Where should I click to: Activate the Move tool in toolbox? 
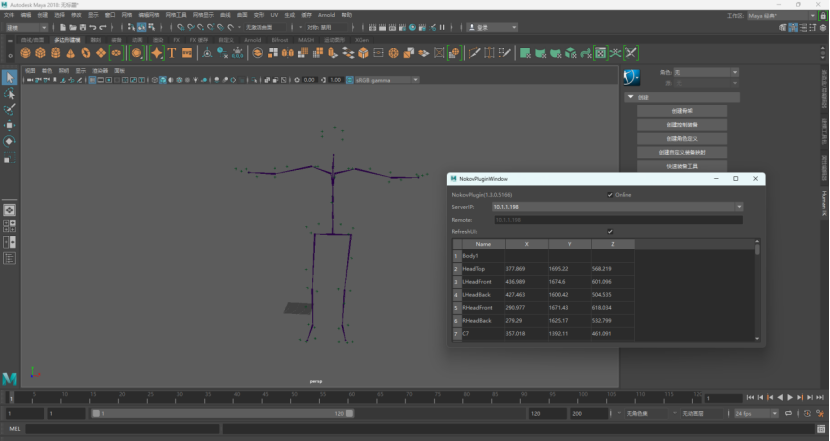tap(10, 125)
